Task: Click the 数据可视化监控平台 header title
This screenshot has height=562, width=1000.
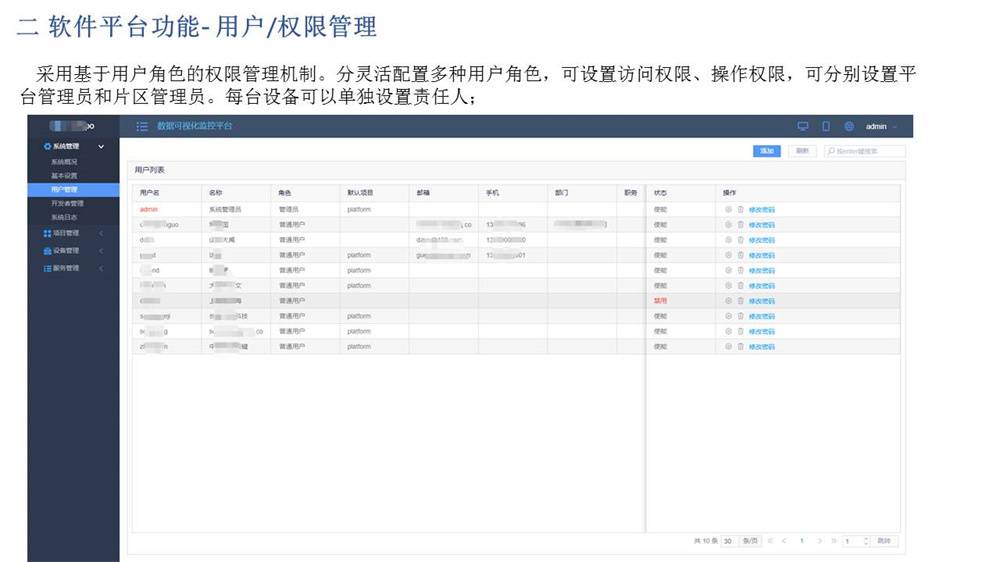Action: pos(195,126)
